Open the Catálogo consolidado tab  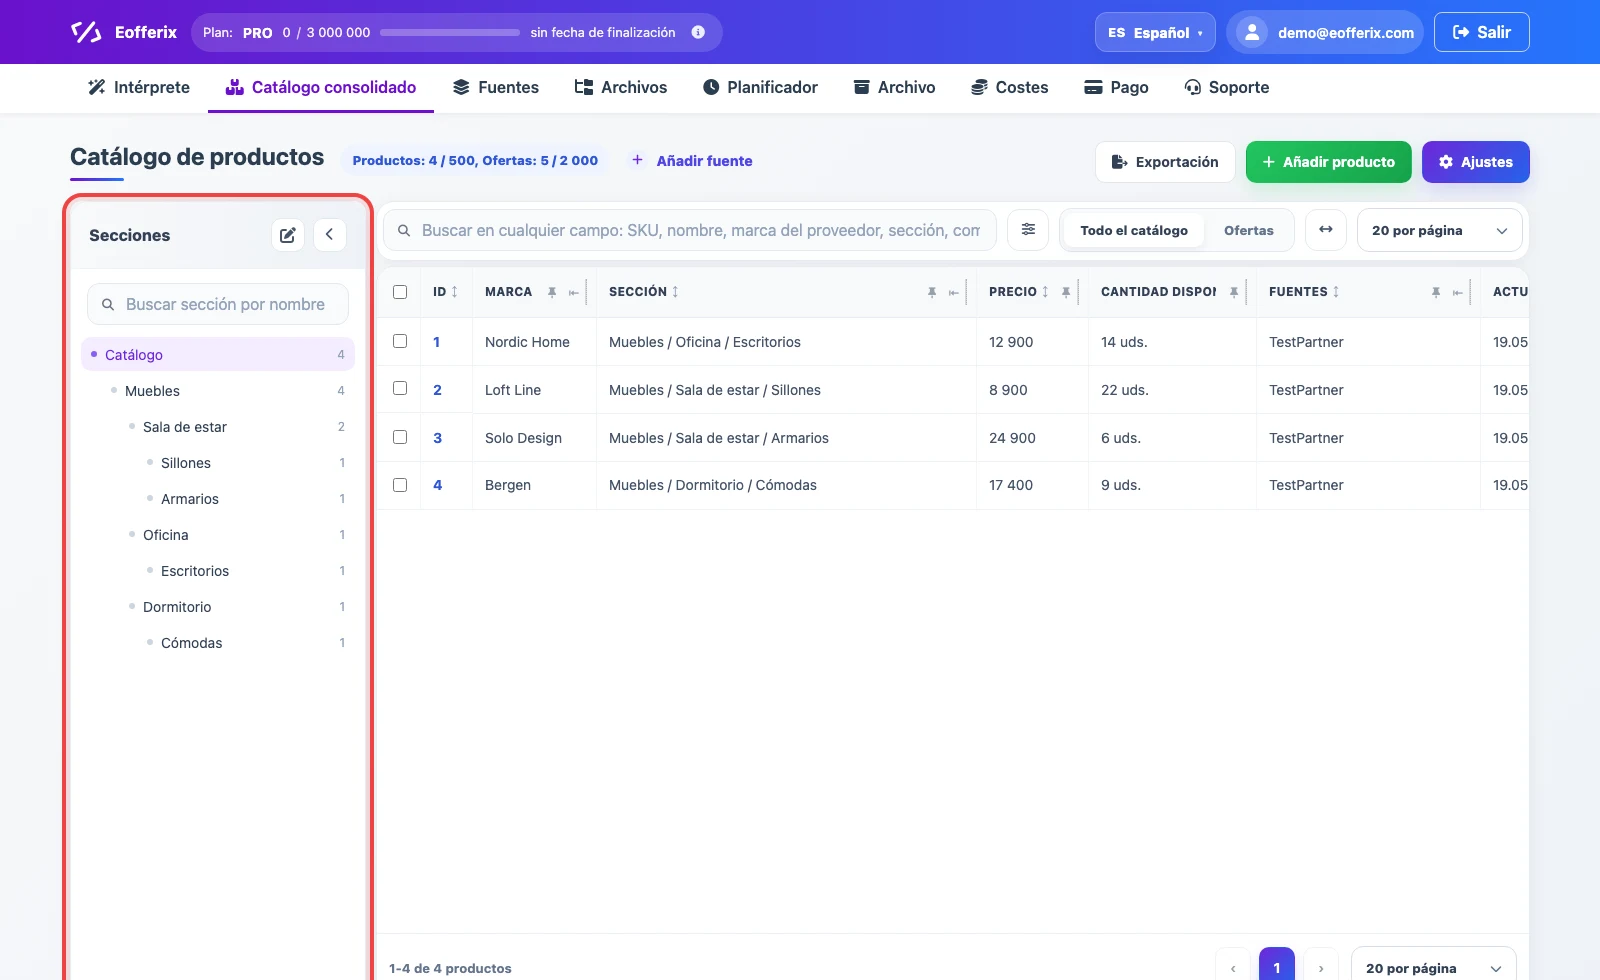tap(321, 87)
